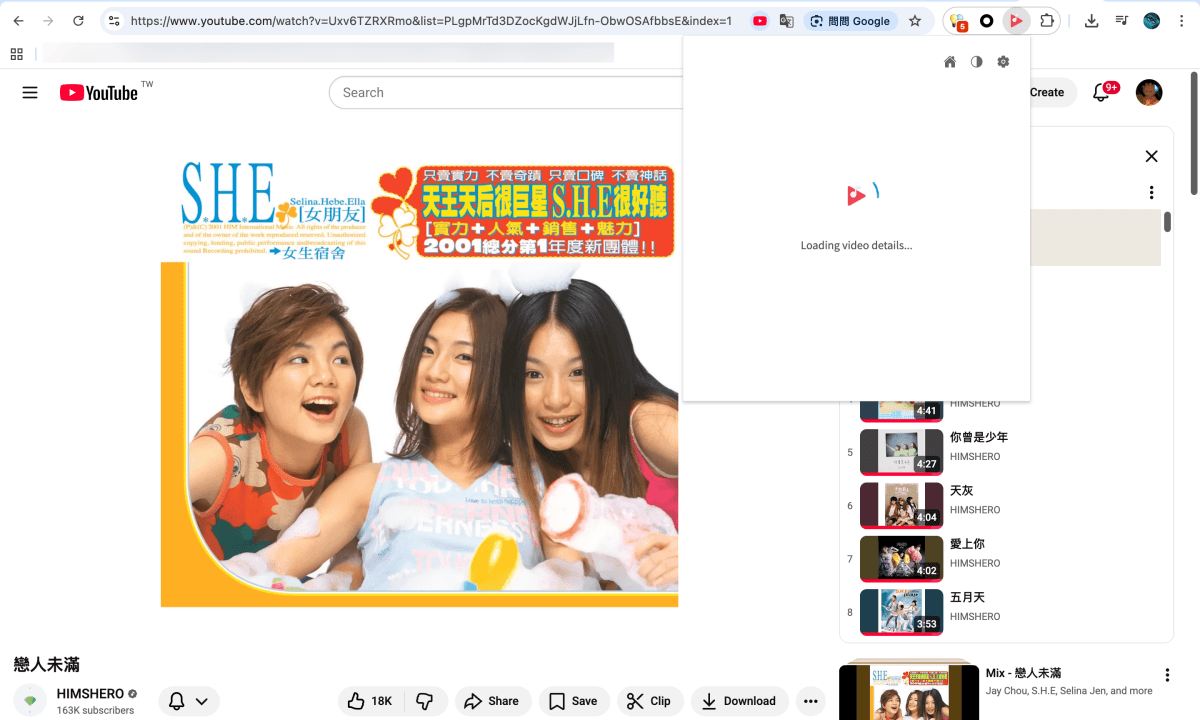1200x720 pixels.
Task: Click the YouTube logo
Action: click(100, 92)
